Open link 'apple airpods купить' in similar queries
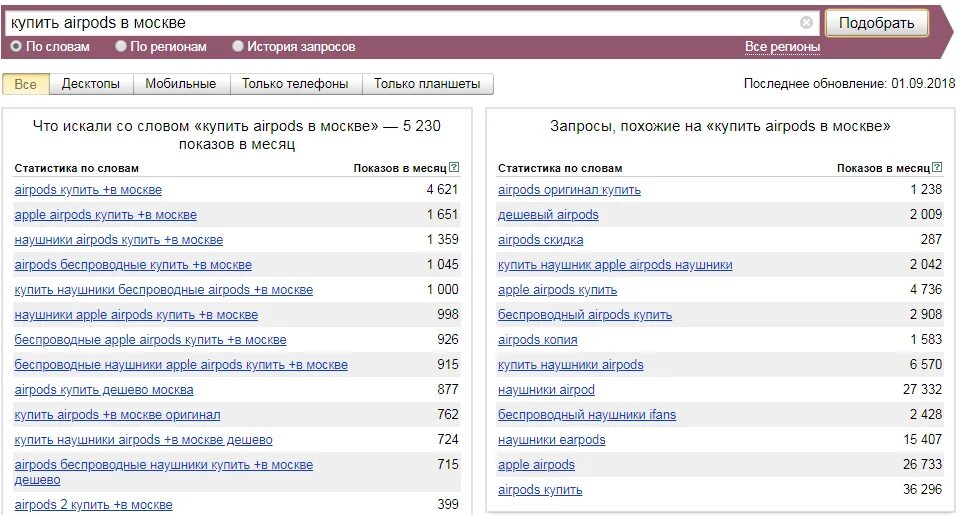The height and width of the screenshot is (515, 960). pyautogui.click(x=558, y=290)
